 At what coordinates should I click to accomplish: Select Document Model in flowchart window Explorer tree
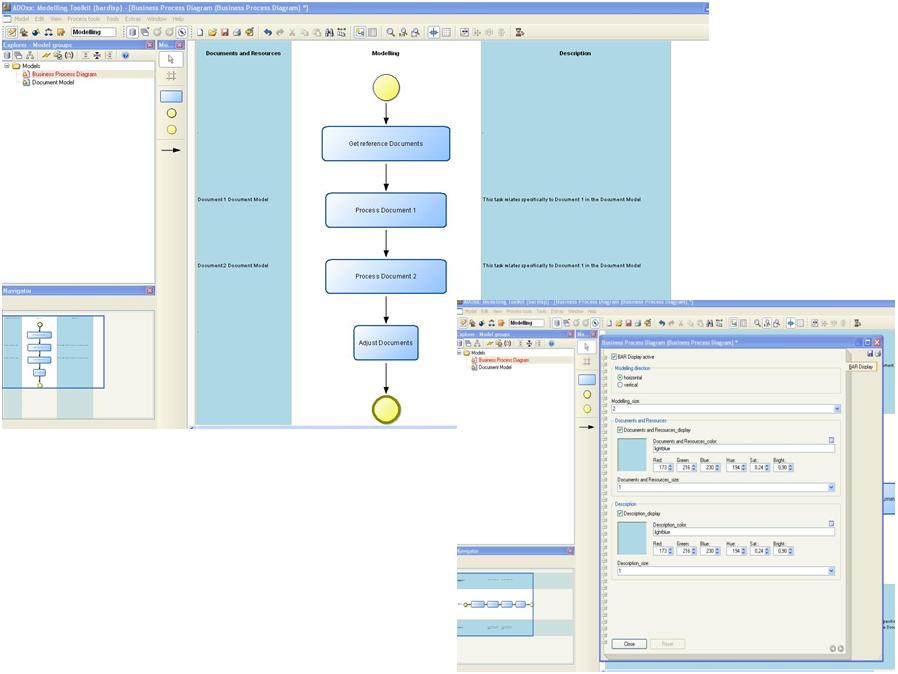tap(53, 82)
